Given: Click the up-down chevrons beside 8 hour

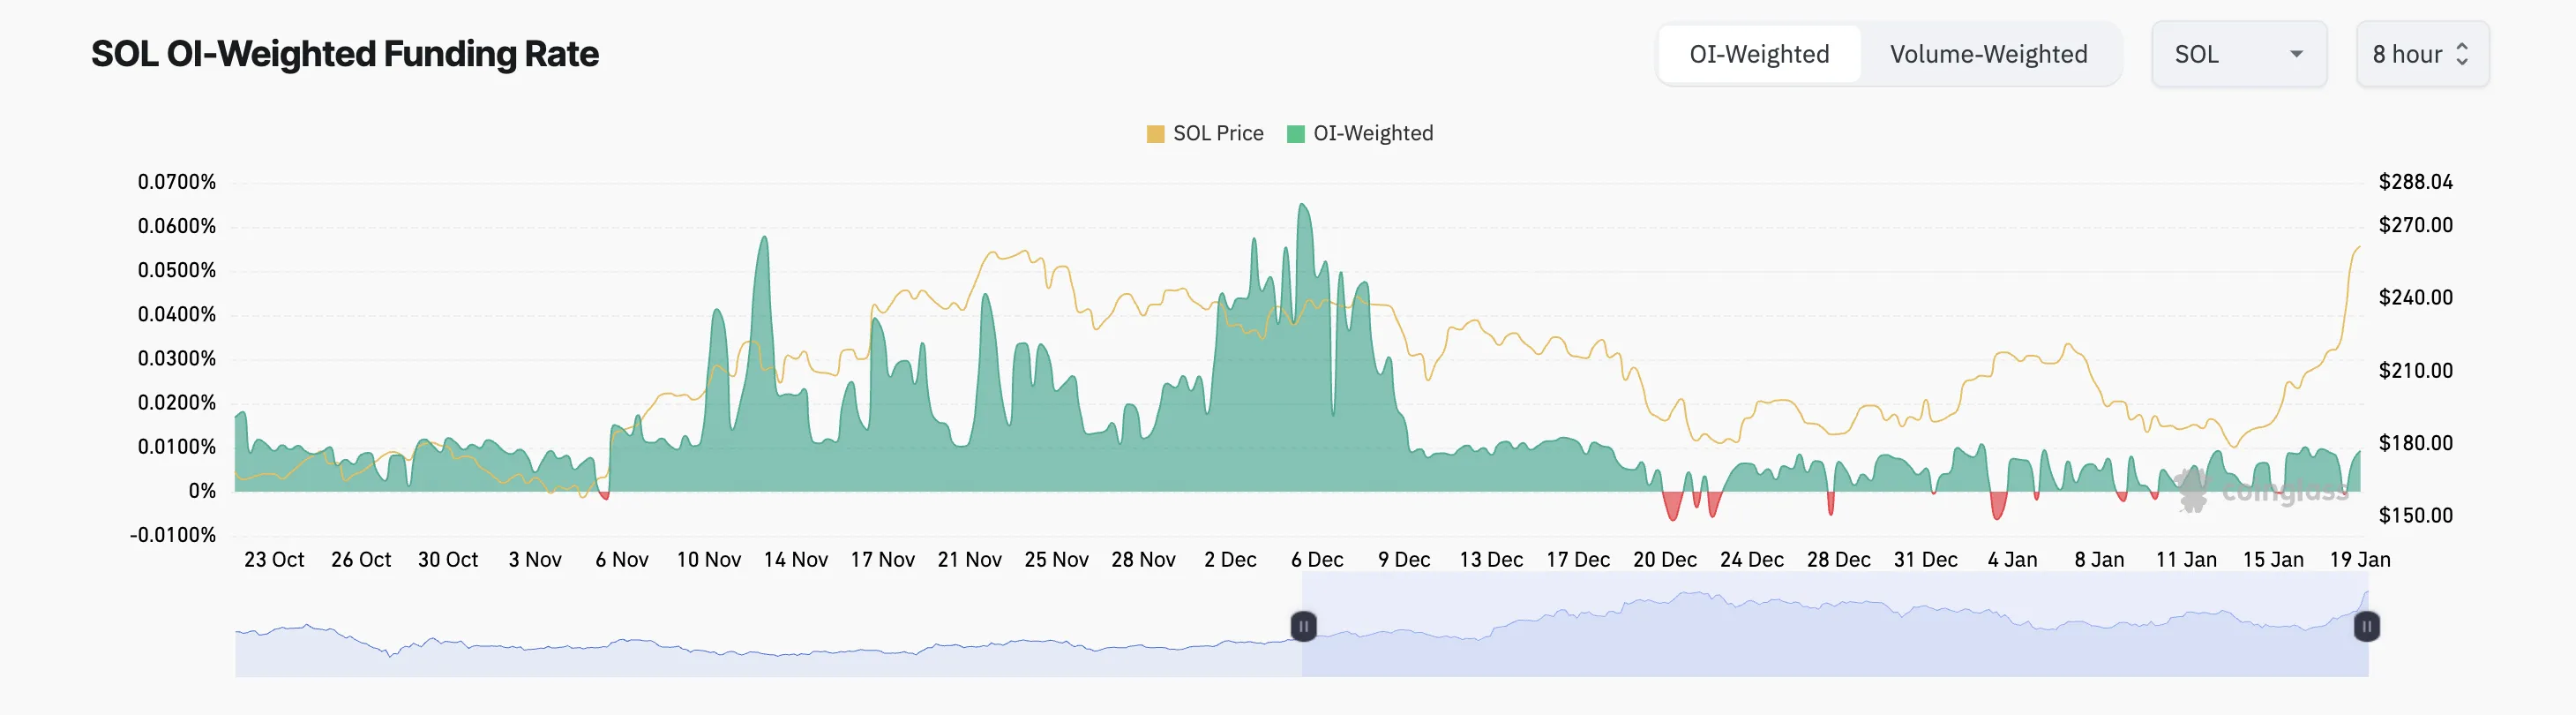Looking at the screenshot, I should click(2462, 54).
